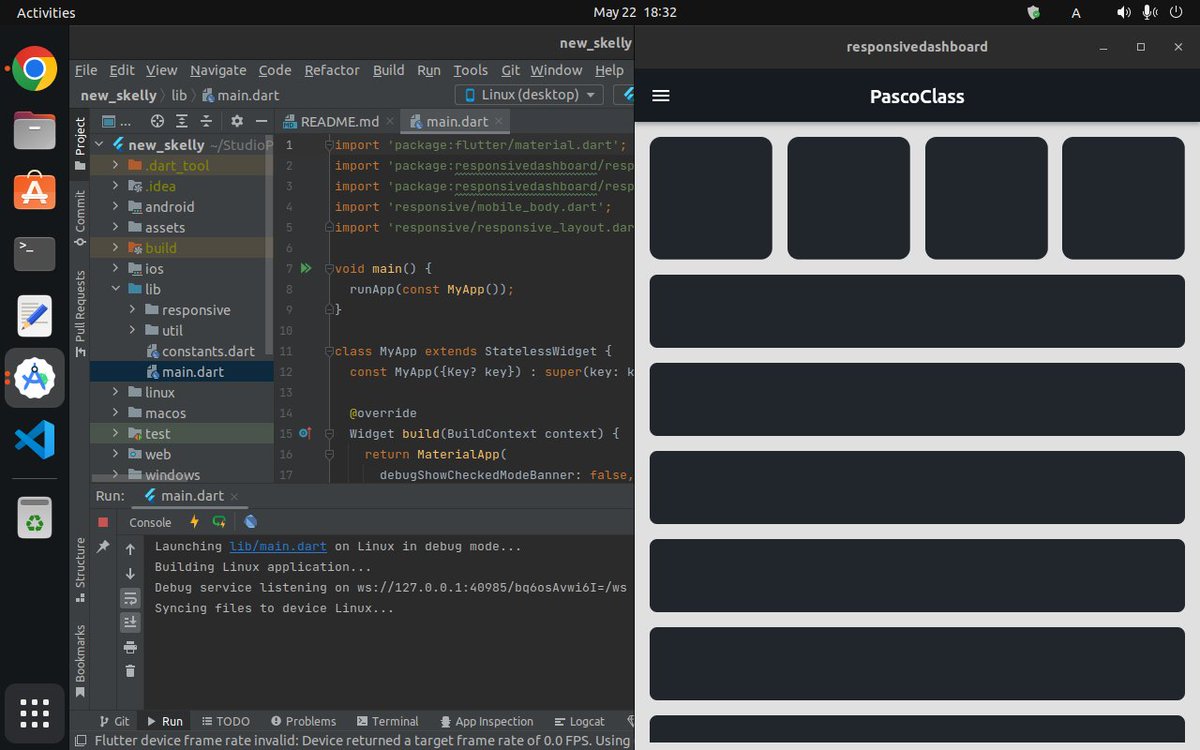Viewport: 1200px width, 750px height.
Task: Open the Refactor menu
Action: point(332,70)
